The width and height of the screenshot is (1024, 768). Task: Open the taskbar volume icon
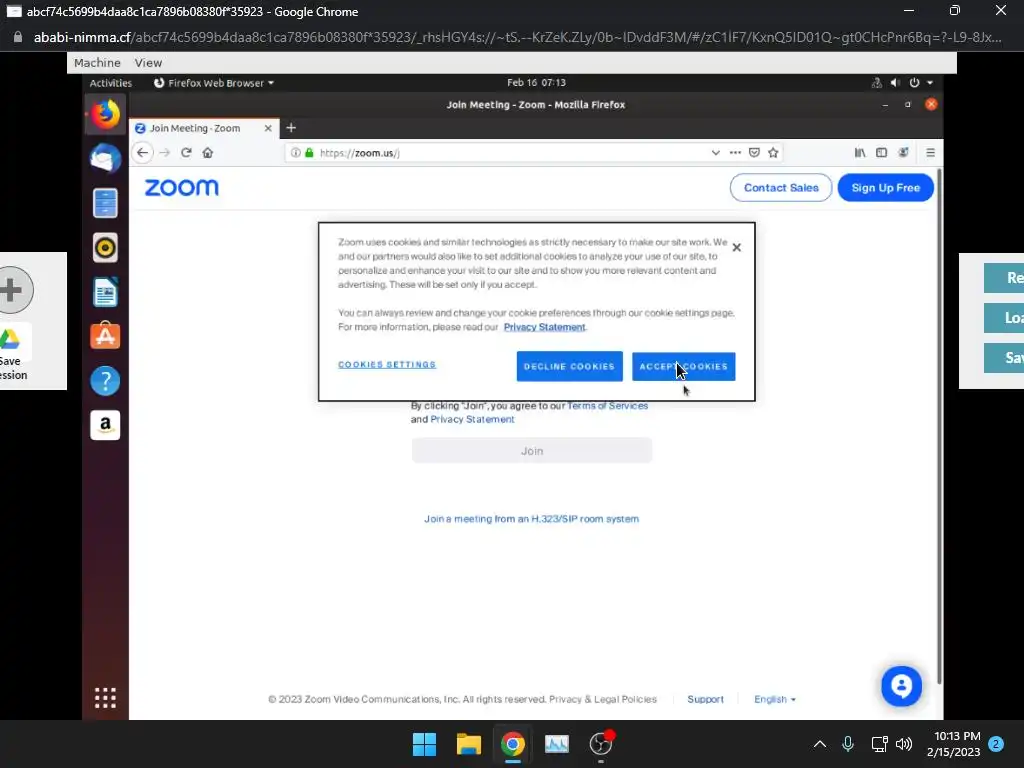click(904, 744)
